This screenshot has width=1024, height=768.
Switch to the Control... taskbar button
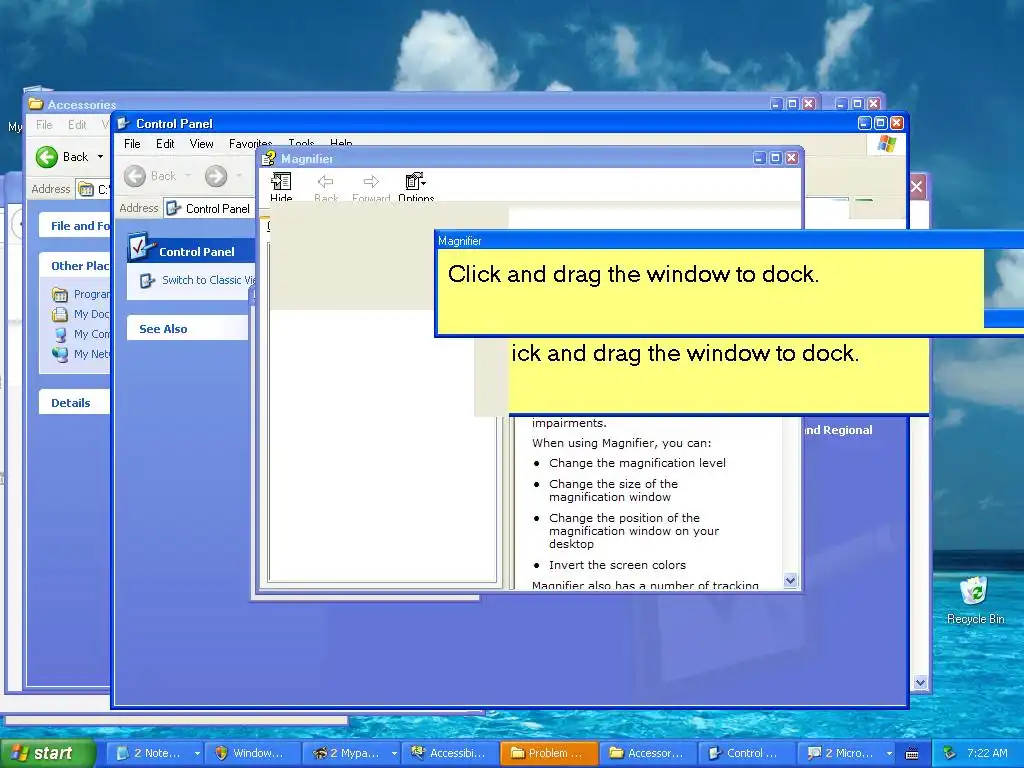tap(745, 753)
